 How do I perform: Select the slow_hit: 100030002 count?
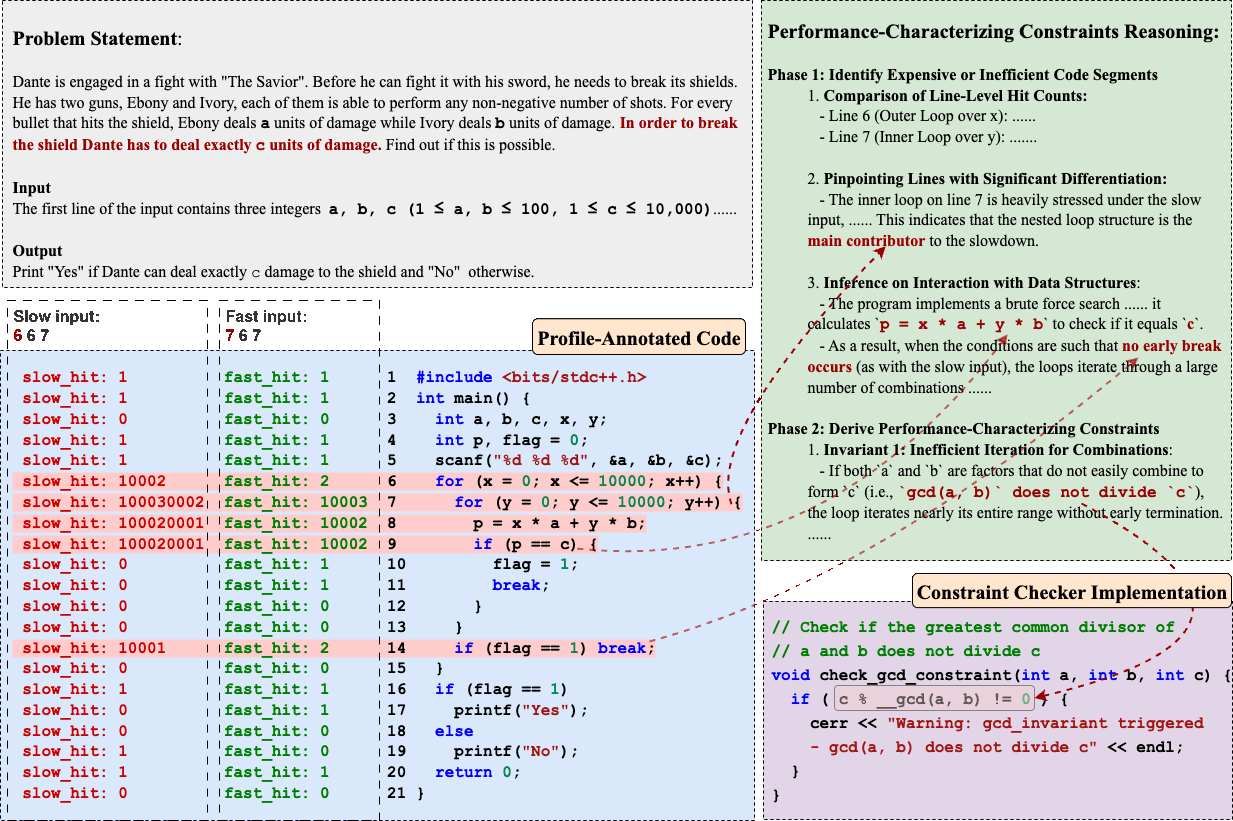coord(113,502)
